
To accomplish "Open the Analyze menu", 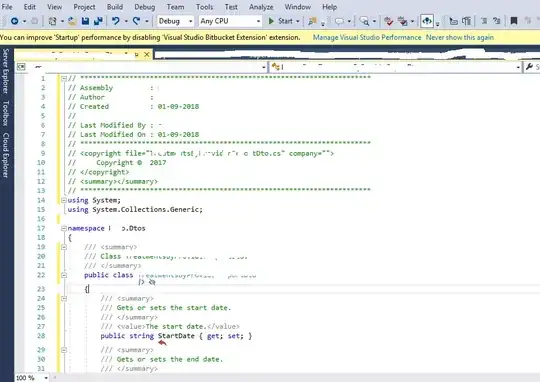I will tap(261, 7).
